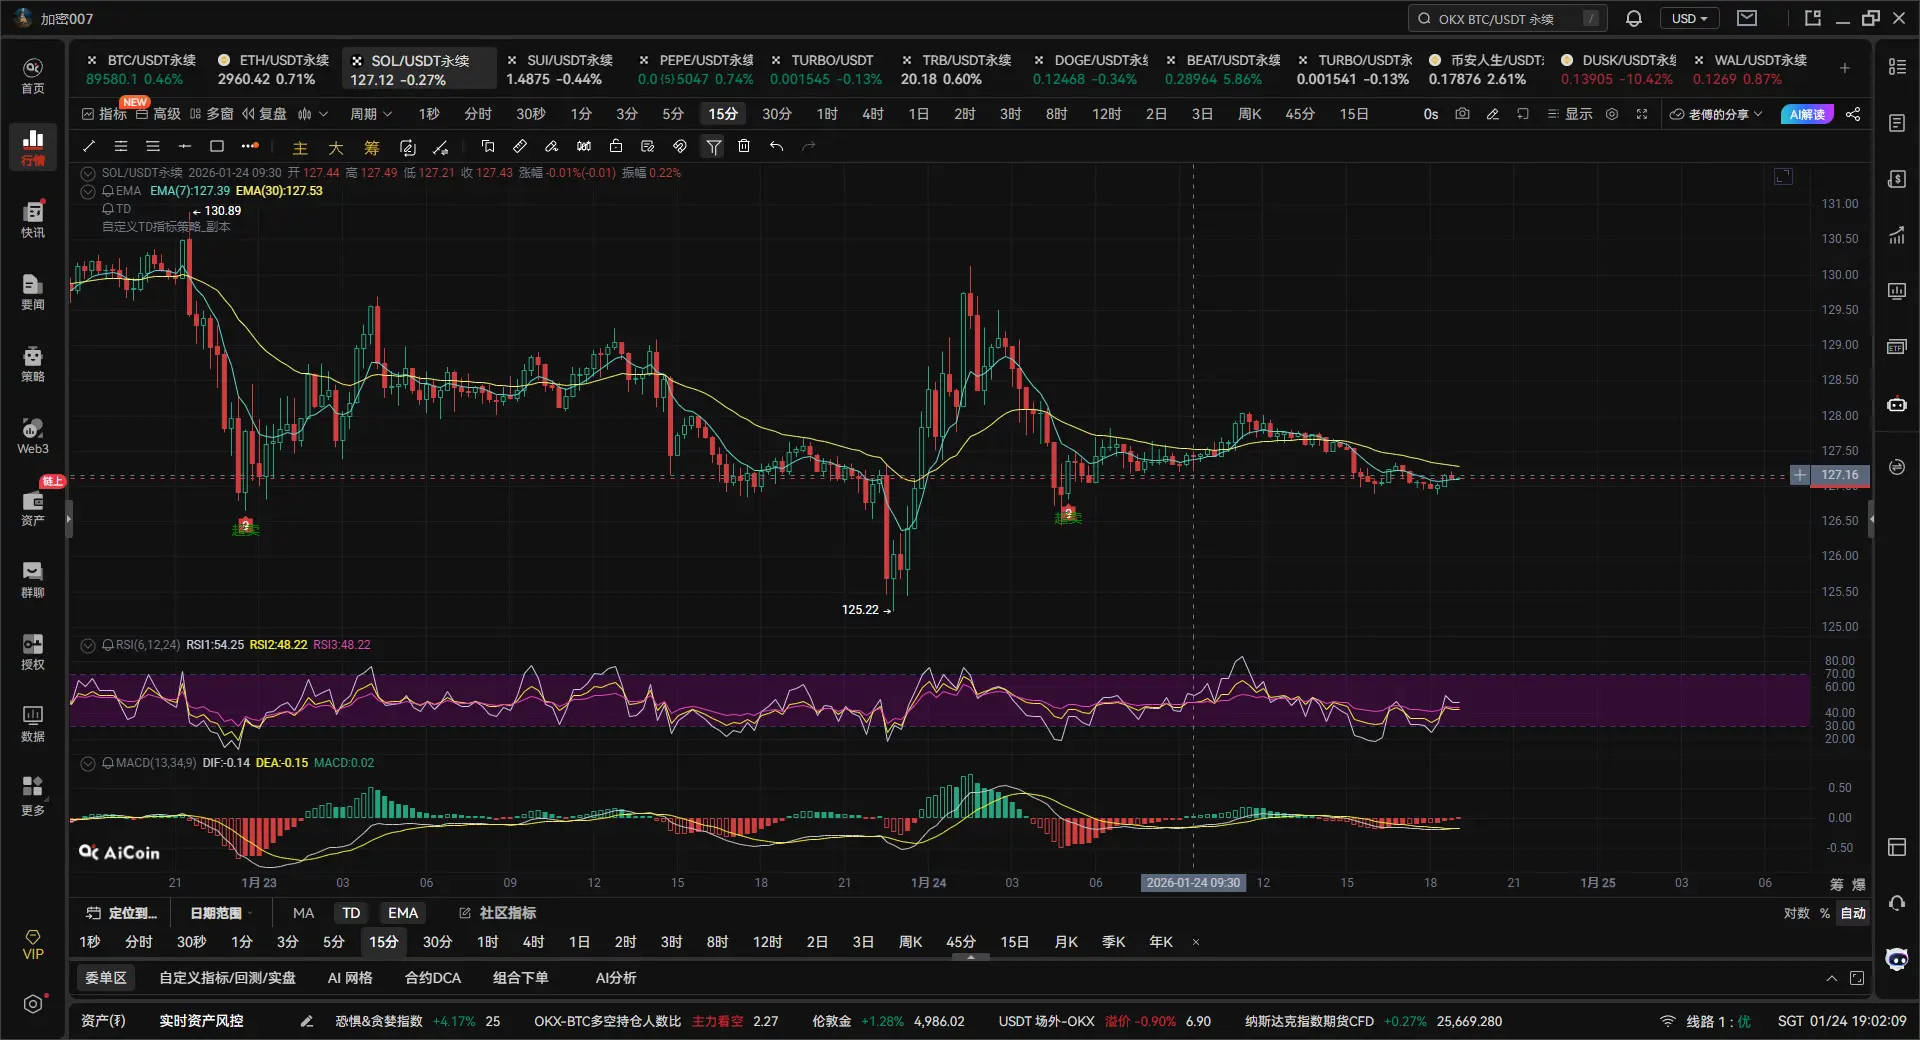Open 快讯 news in left sidebar

(x=32, y=219)
